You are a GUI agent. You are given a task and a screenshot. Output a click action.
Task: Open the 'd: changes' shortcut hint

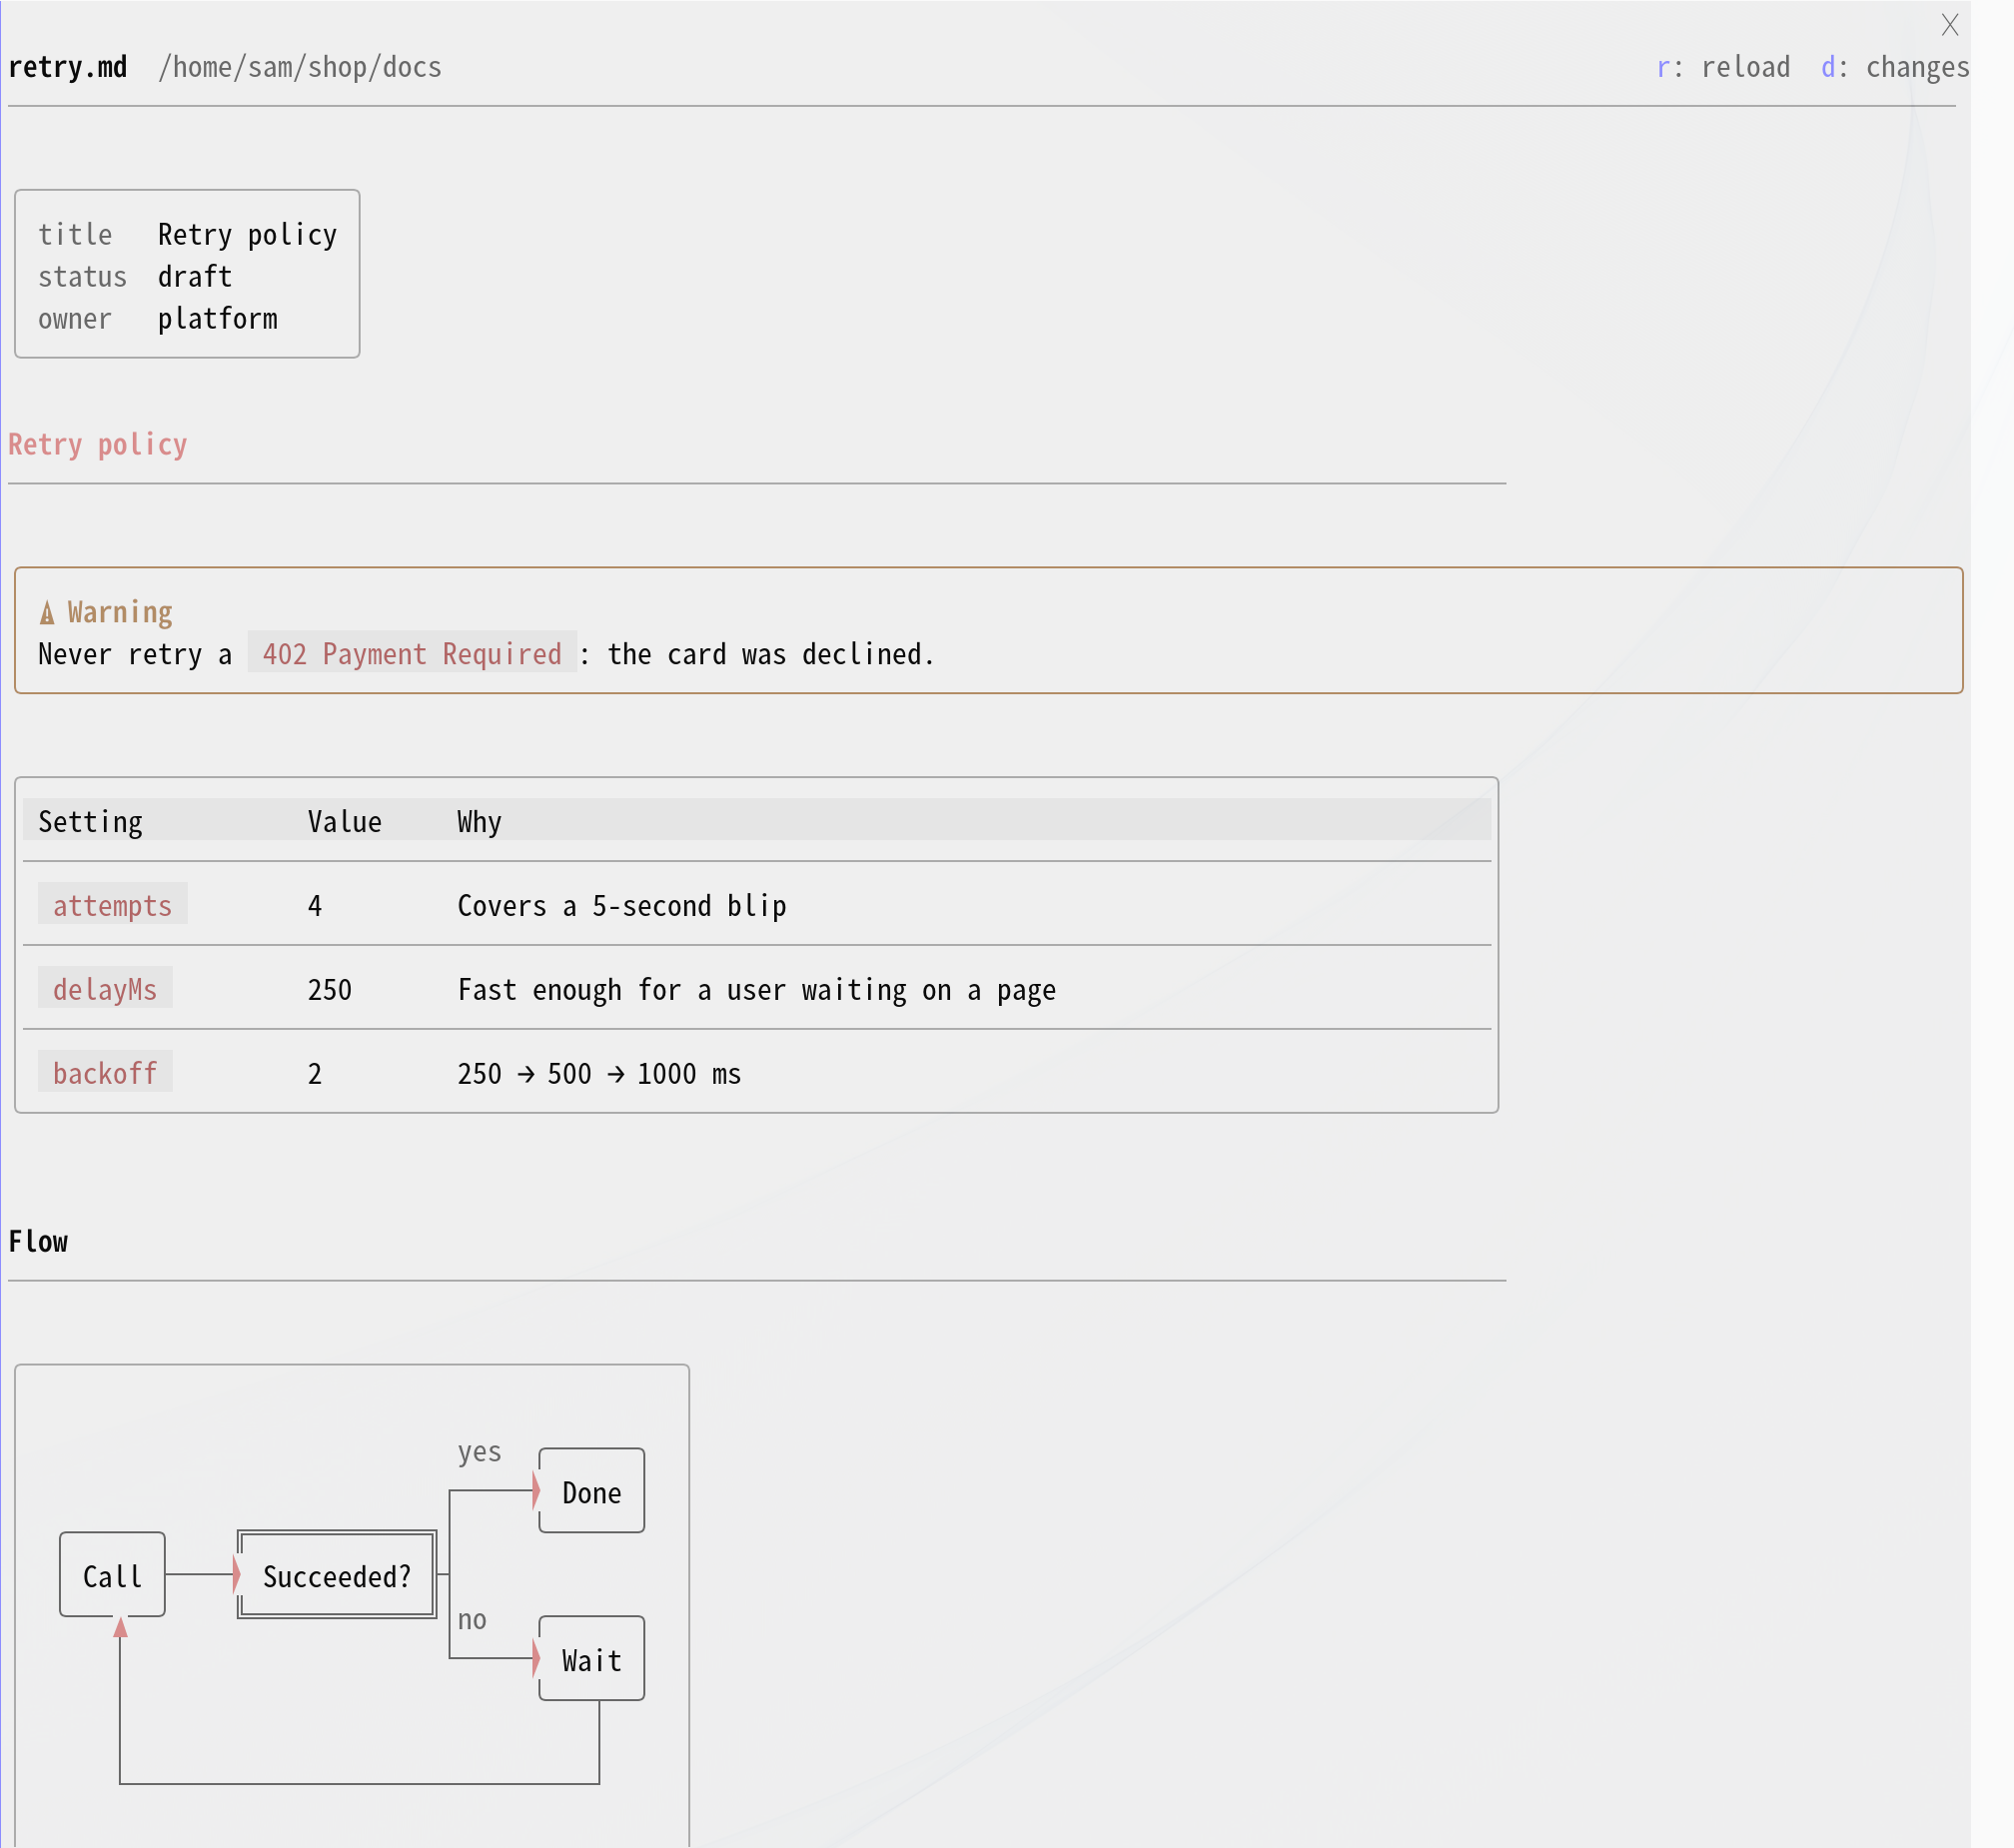1895,67
